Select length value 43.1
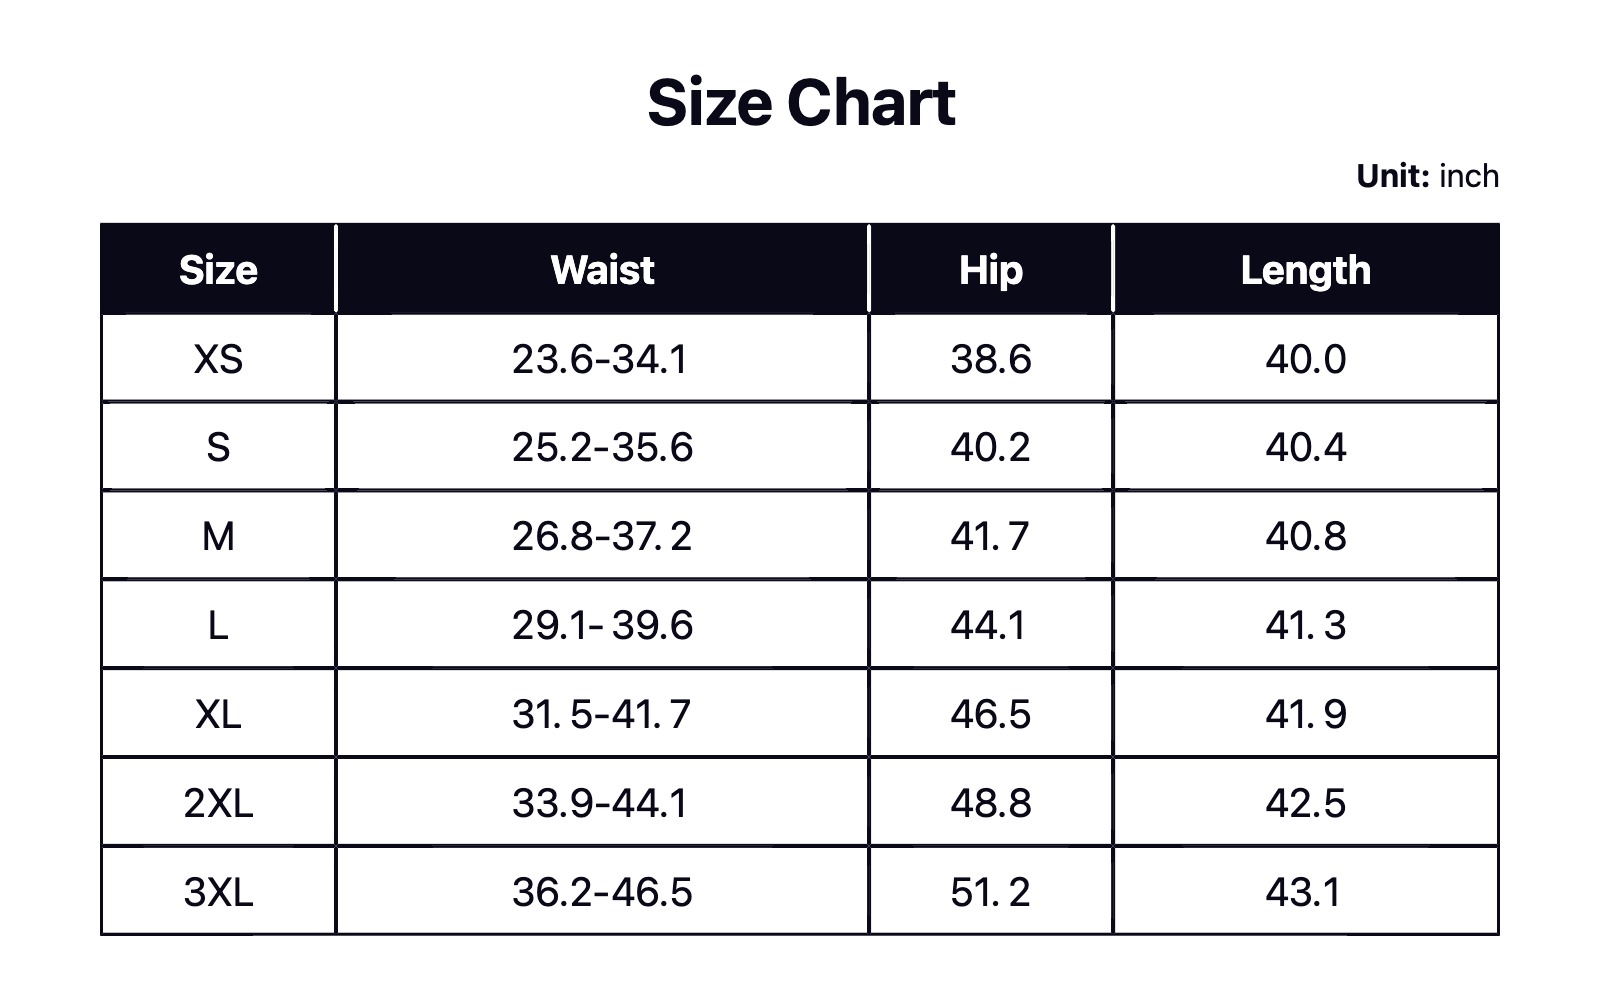 pos(1303,892)
